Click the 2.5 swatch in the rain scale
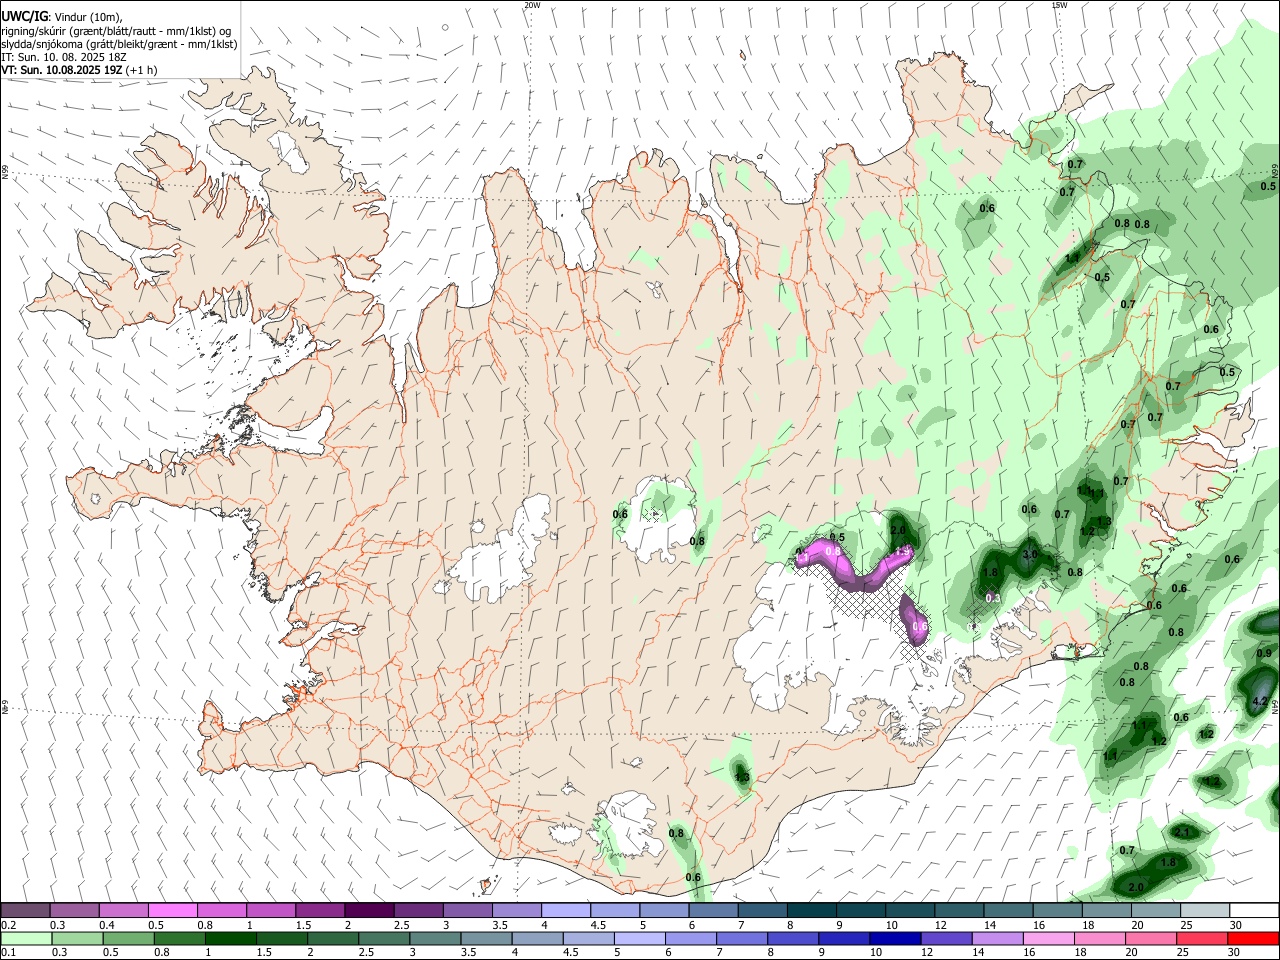The height and width of the screenshot is (960, 1280). tap(382, 938)
